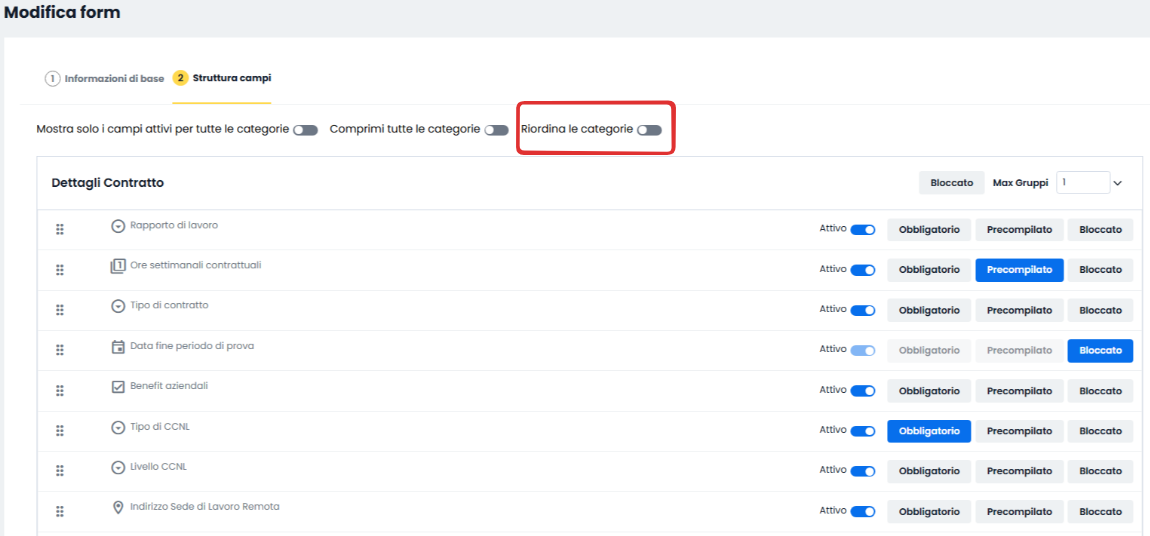Click Bloccato for Tipo di contratto
Viewport: 1150px width, 536px height.
point(1100,310)
